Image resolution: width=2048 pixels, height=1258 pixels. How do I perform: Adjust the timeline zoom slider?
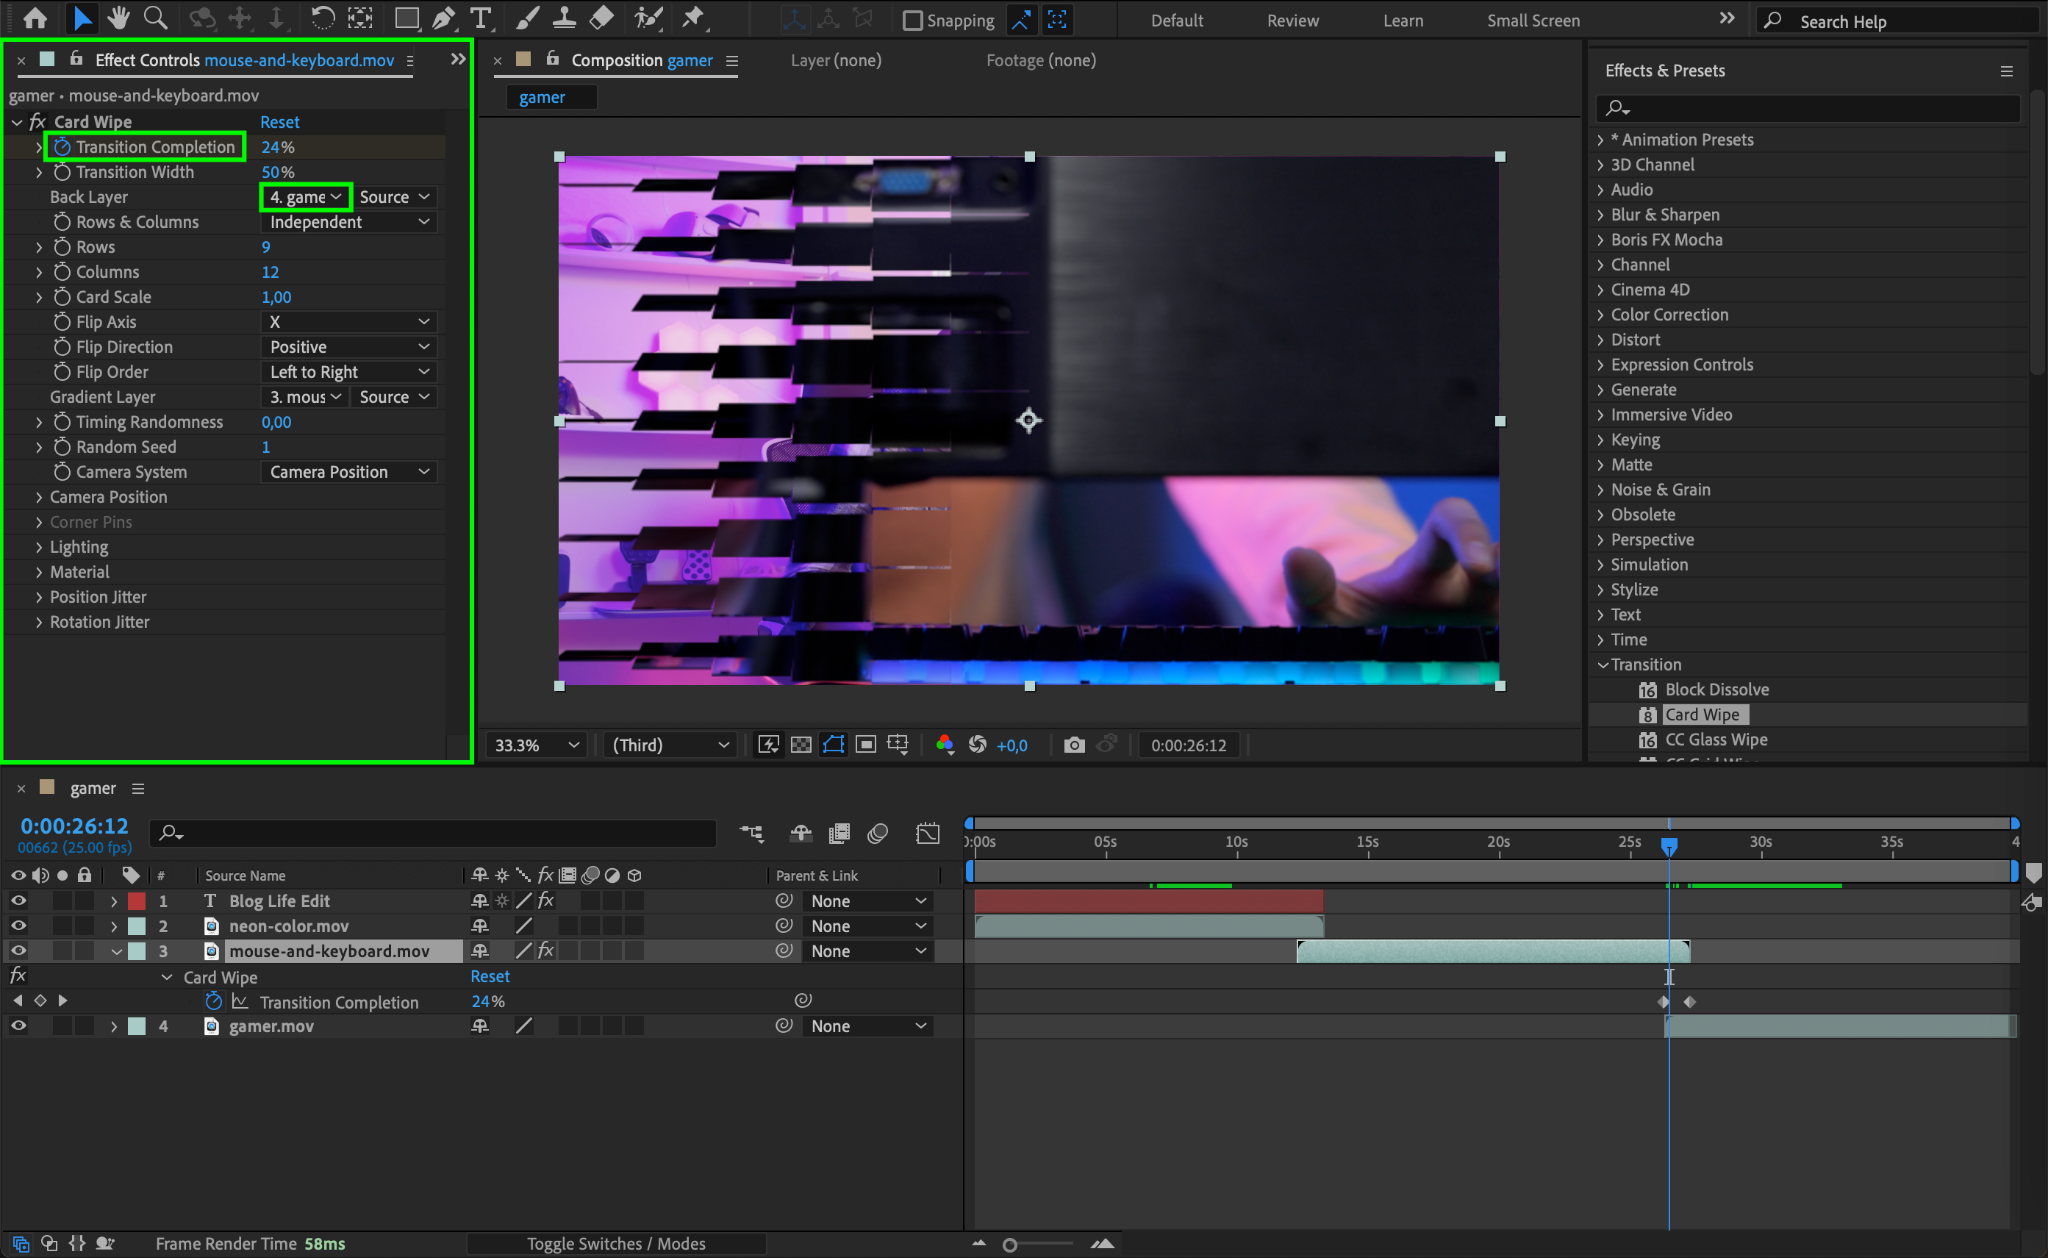[x=1011, y=1245]
